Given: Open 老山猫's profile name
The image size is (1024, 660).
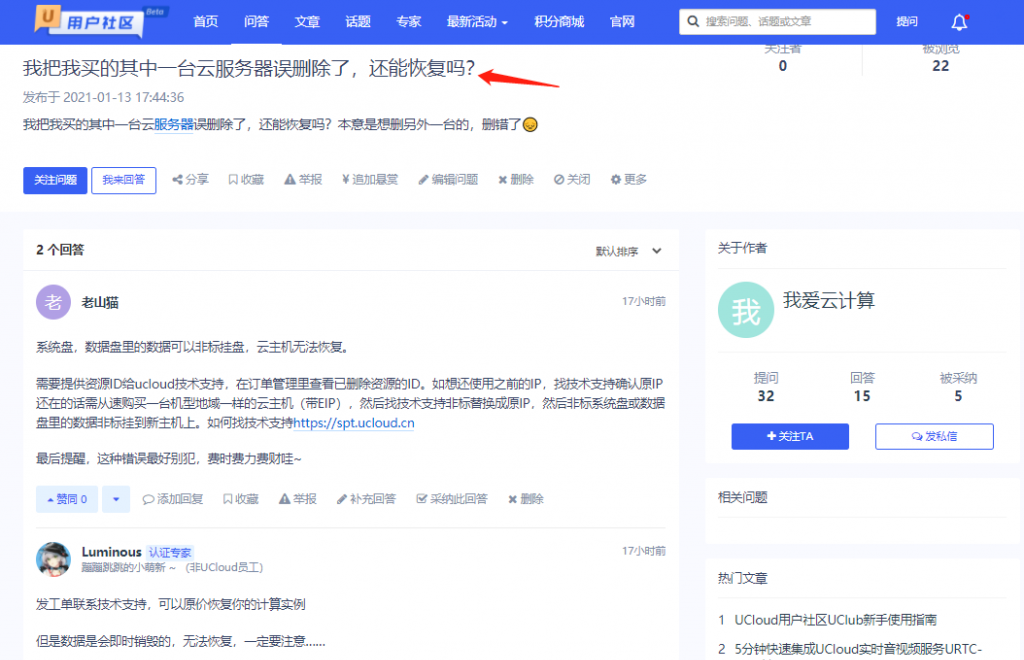Looking at the screenshot, I should [x=100, y=302].
